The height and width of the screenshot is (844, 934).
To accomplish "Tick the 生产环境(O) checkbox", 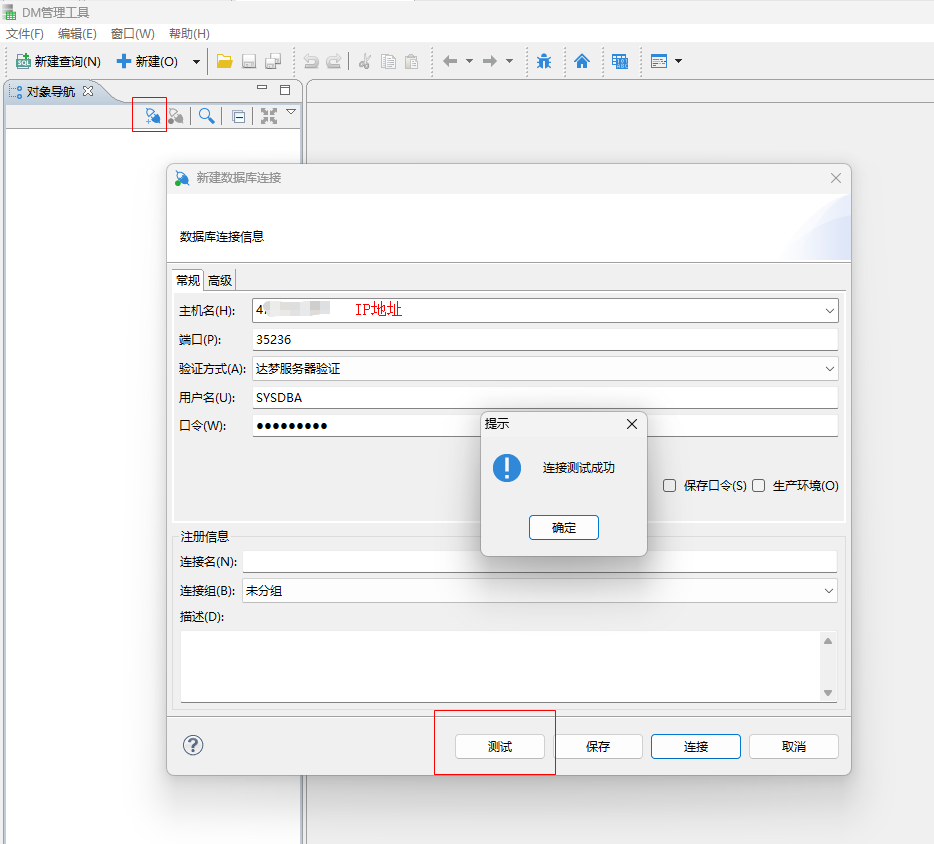I will coord(759,486).
